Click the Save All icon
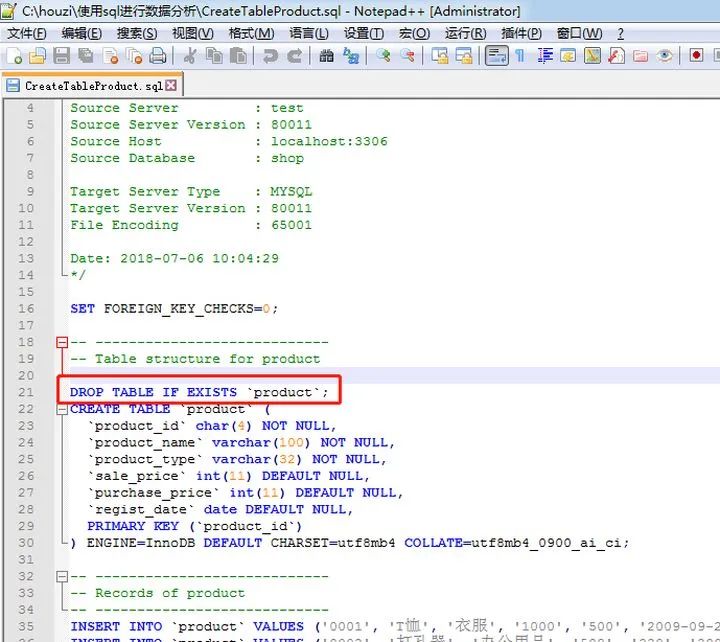 [x=85, y=56]
